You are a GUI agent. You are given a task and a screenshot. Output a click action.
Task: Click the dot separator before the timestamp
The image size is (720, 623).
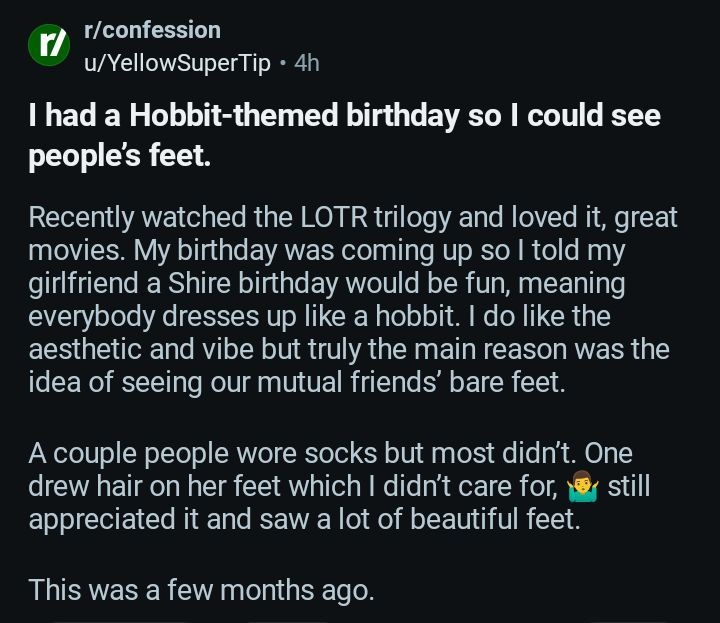(x=283, y=63)
